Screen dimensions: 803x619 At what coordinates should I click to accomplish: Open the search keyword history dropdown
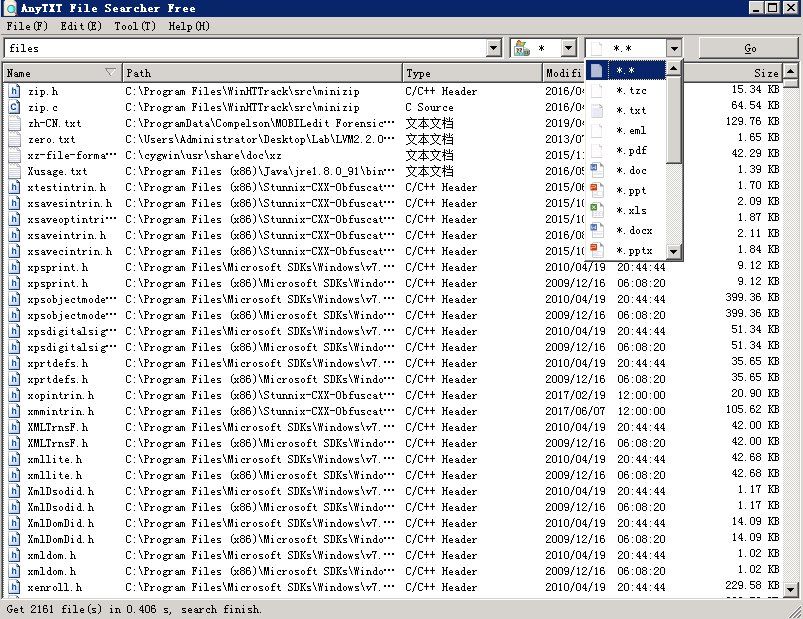[494, 46]
